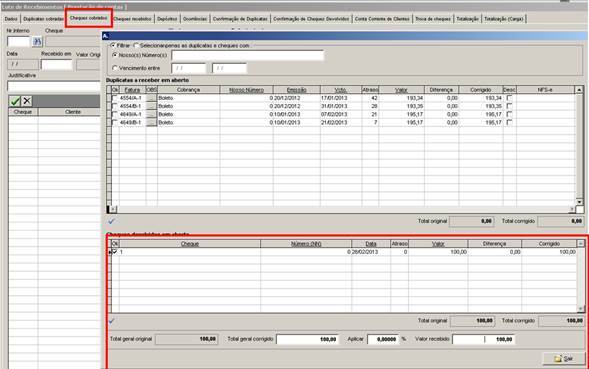
Task: Click blue checkmark below Duplicatas grid
Action: 111,221
